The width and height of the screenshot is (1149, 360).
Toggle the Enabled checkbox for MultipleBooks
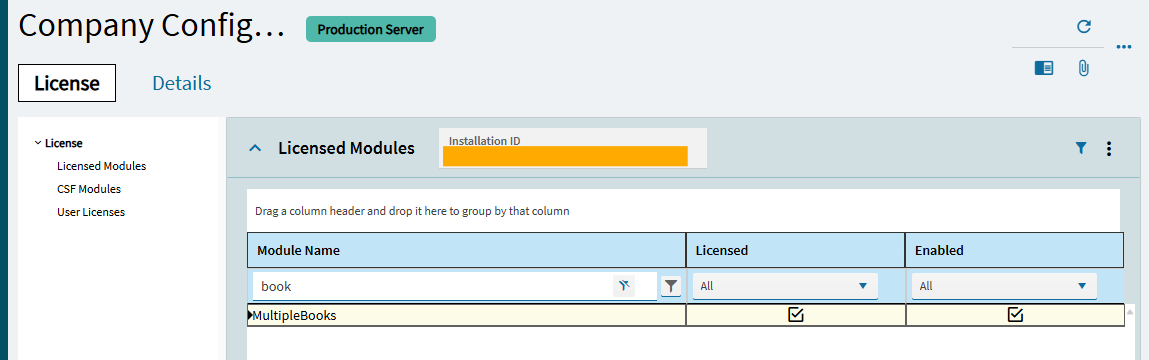1015,315
